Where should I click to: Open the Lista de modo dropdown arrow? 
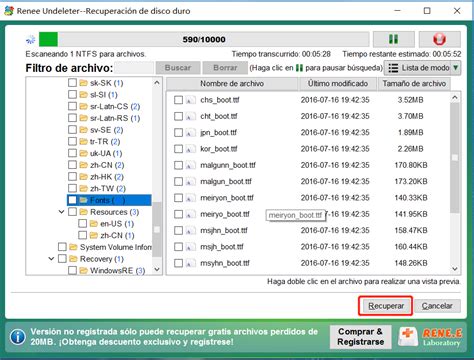tap(455, 68)
